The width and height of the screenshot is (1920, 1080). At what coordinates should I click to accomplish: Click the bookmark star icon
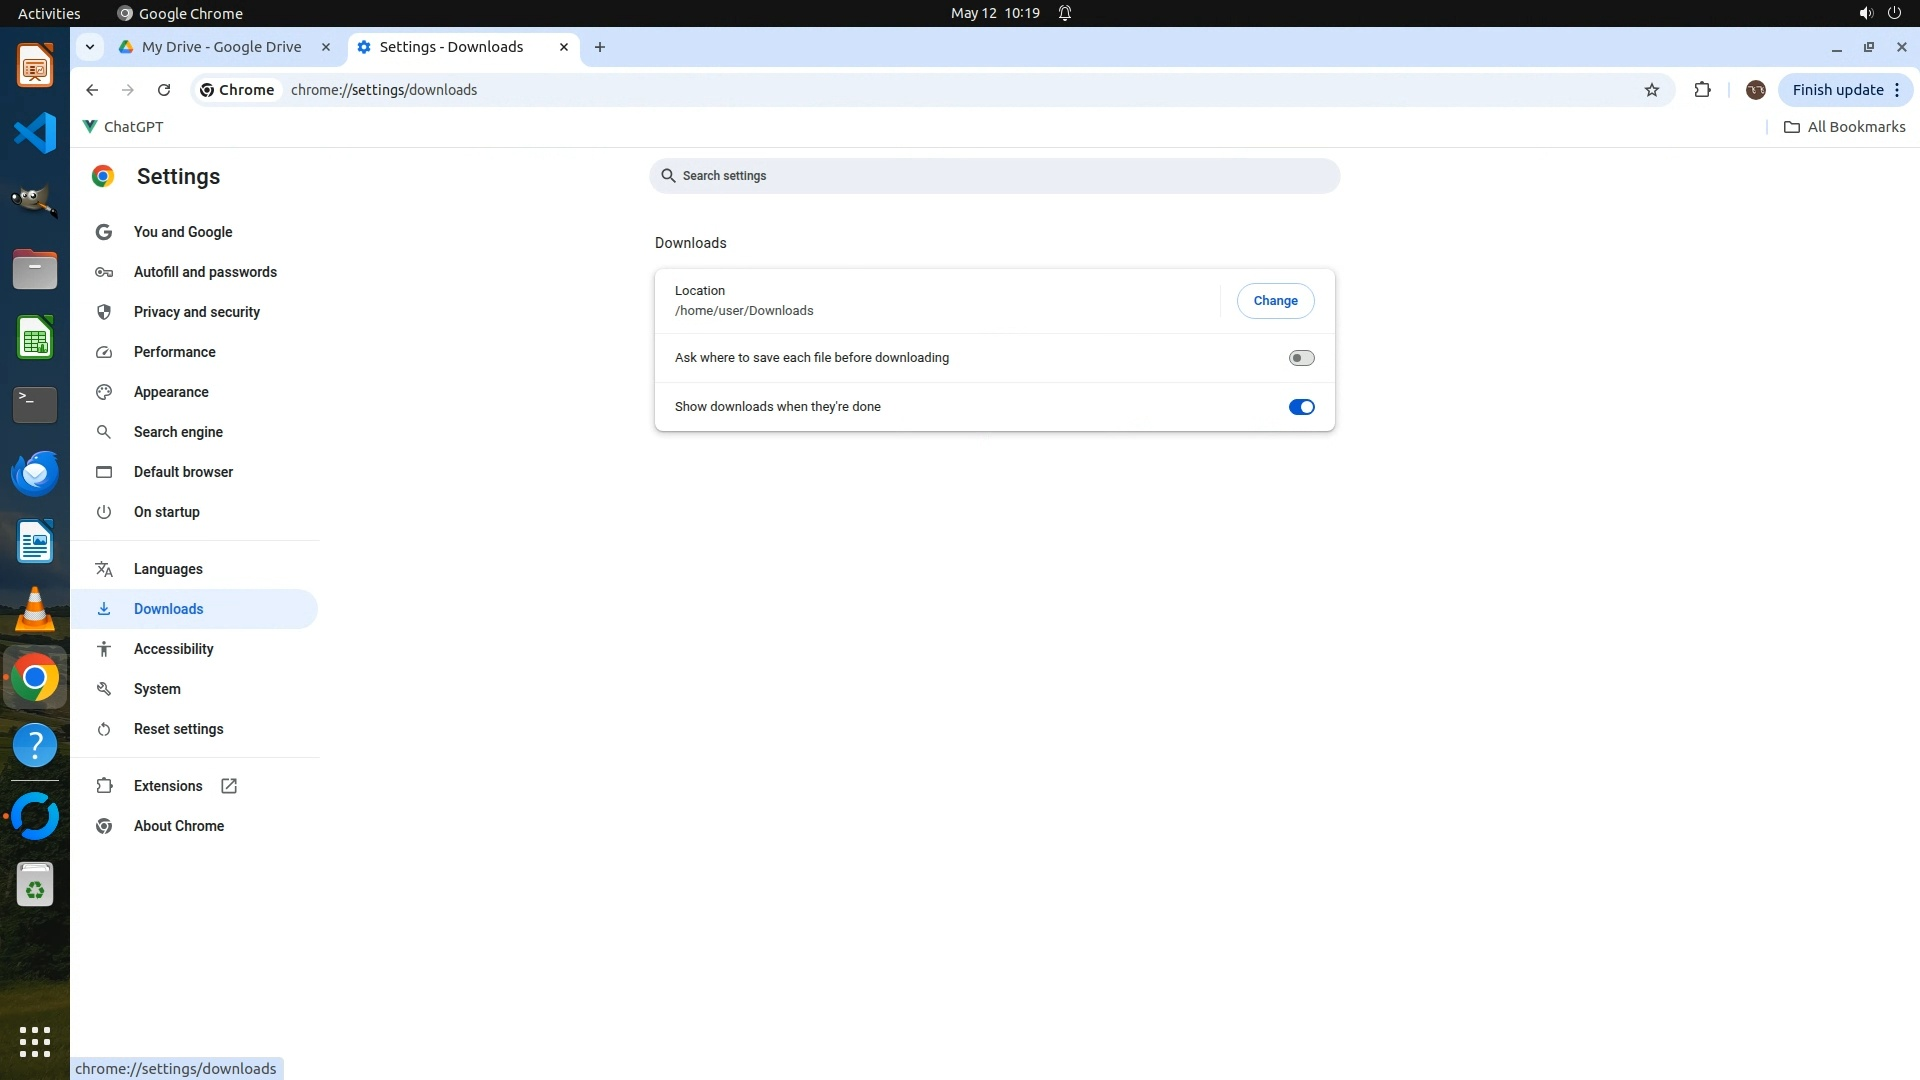(1652, 90)
